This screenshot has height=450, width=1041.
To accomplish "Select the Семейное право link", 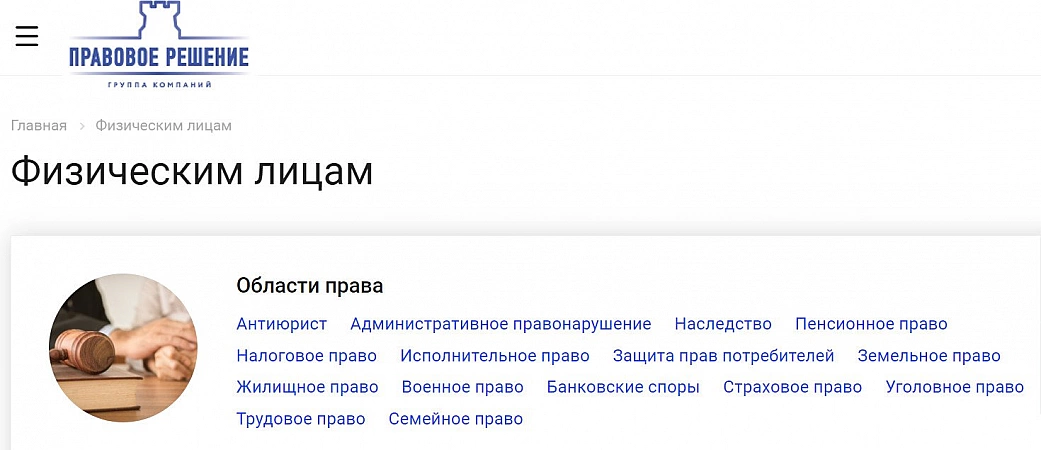I will (455, 419).
